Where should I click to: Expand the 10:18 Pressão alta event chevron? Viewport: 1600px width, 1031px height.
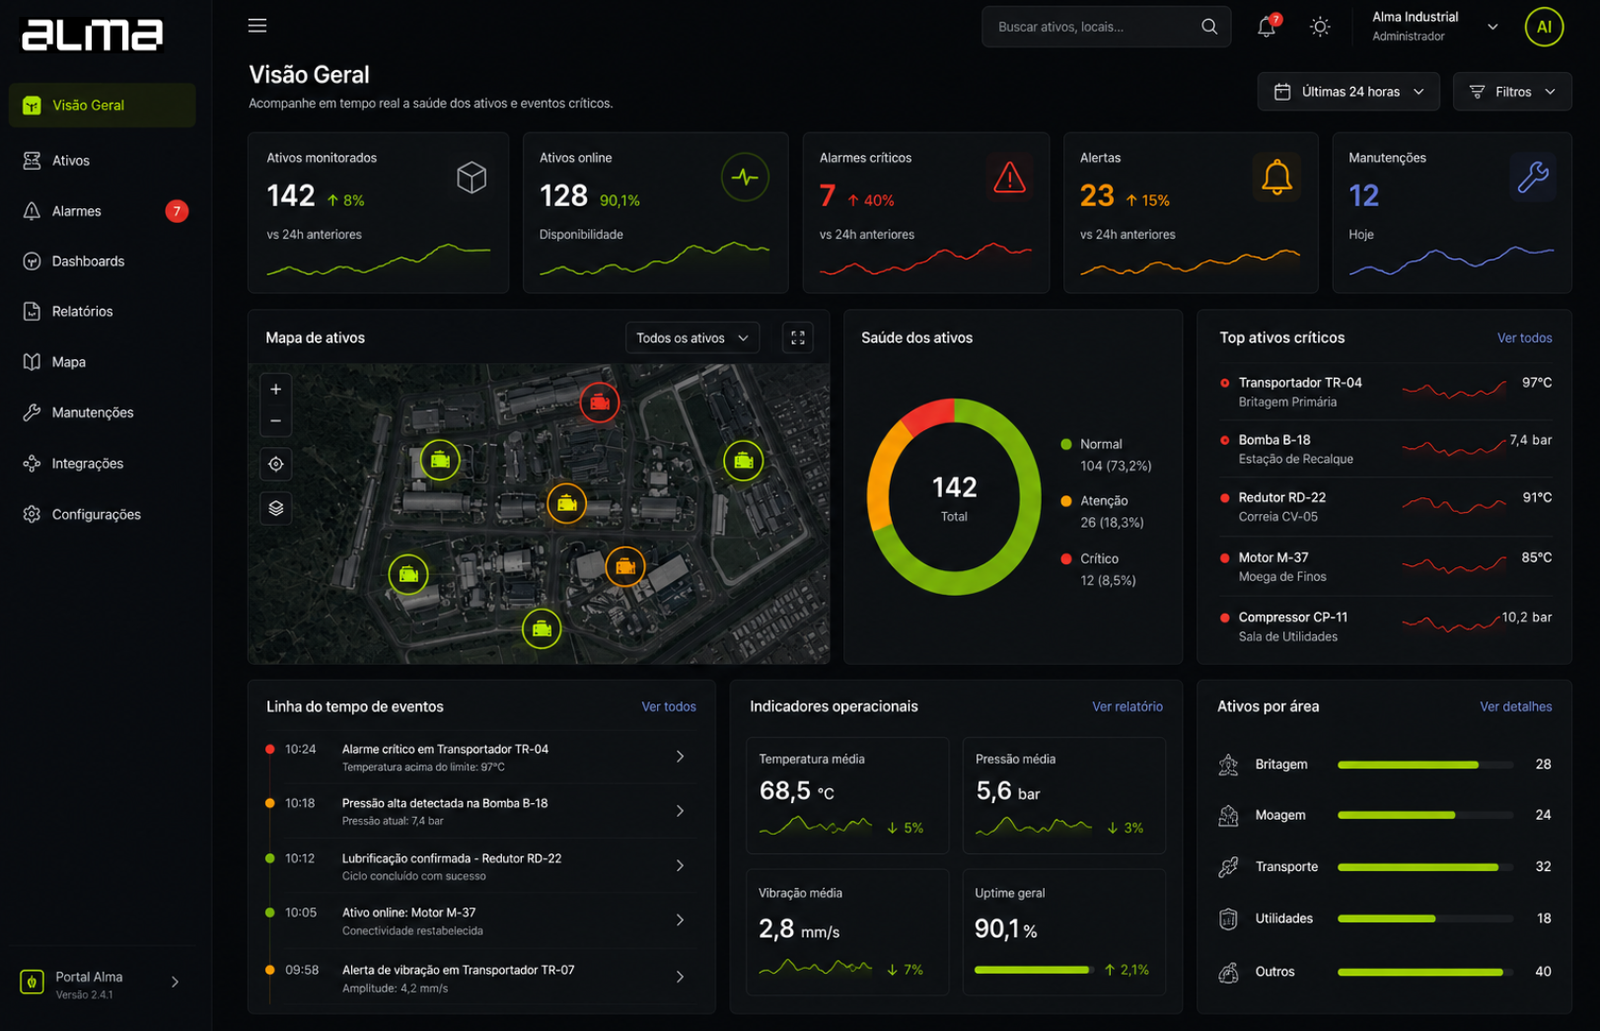click(x=680, y=811)
